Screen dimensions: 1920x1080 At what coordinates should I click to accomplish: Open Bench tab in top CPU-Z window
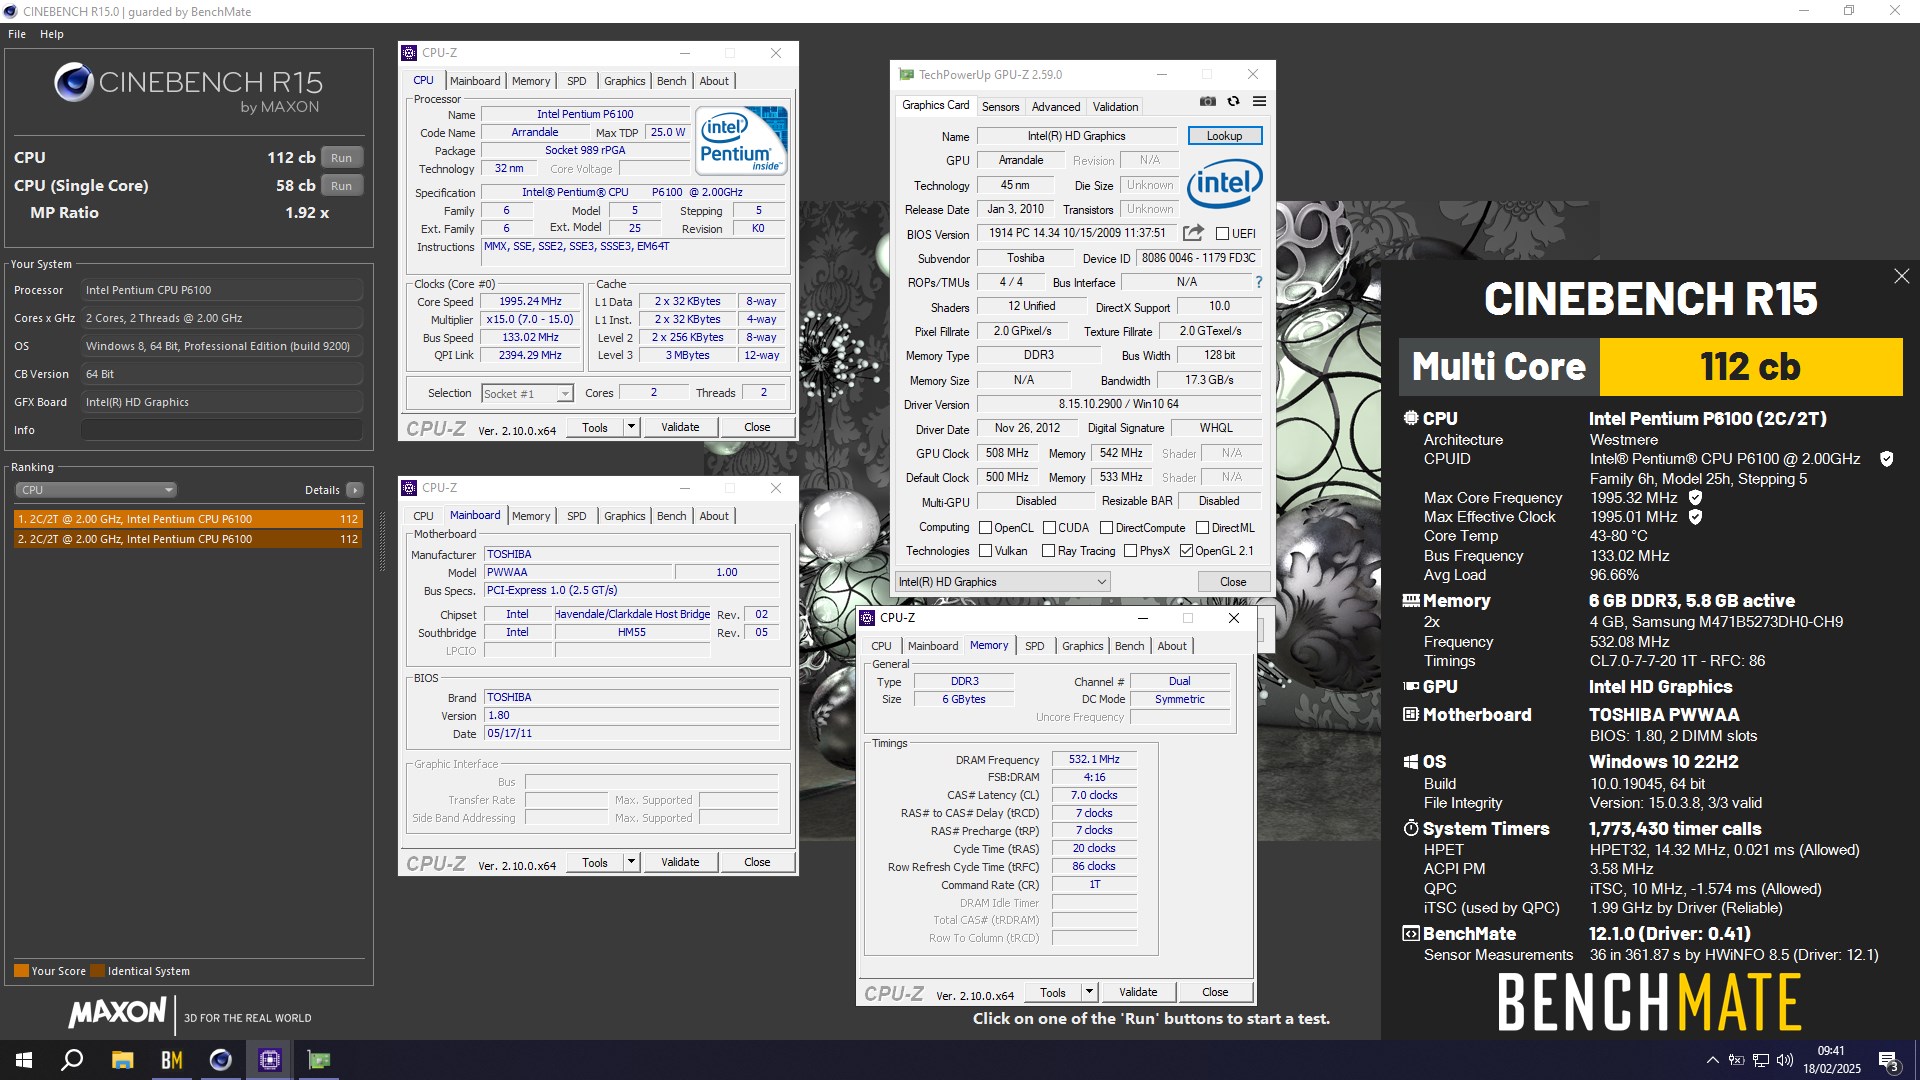tap(671, 81)
